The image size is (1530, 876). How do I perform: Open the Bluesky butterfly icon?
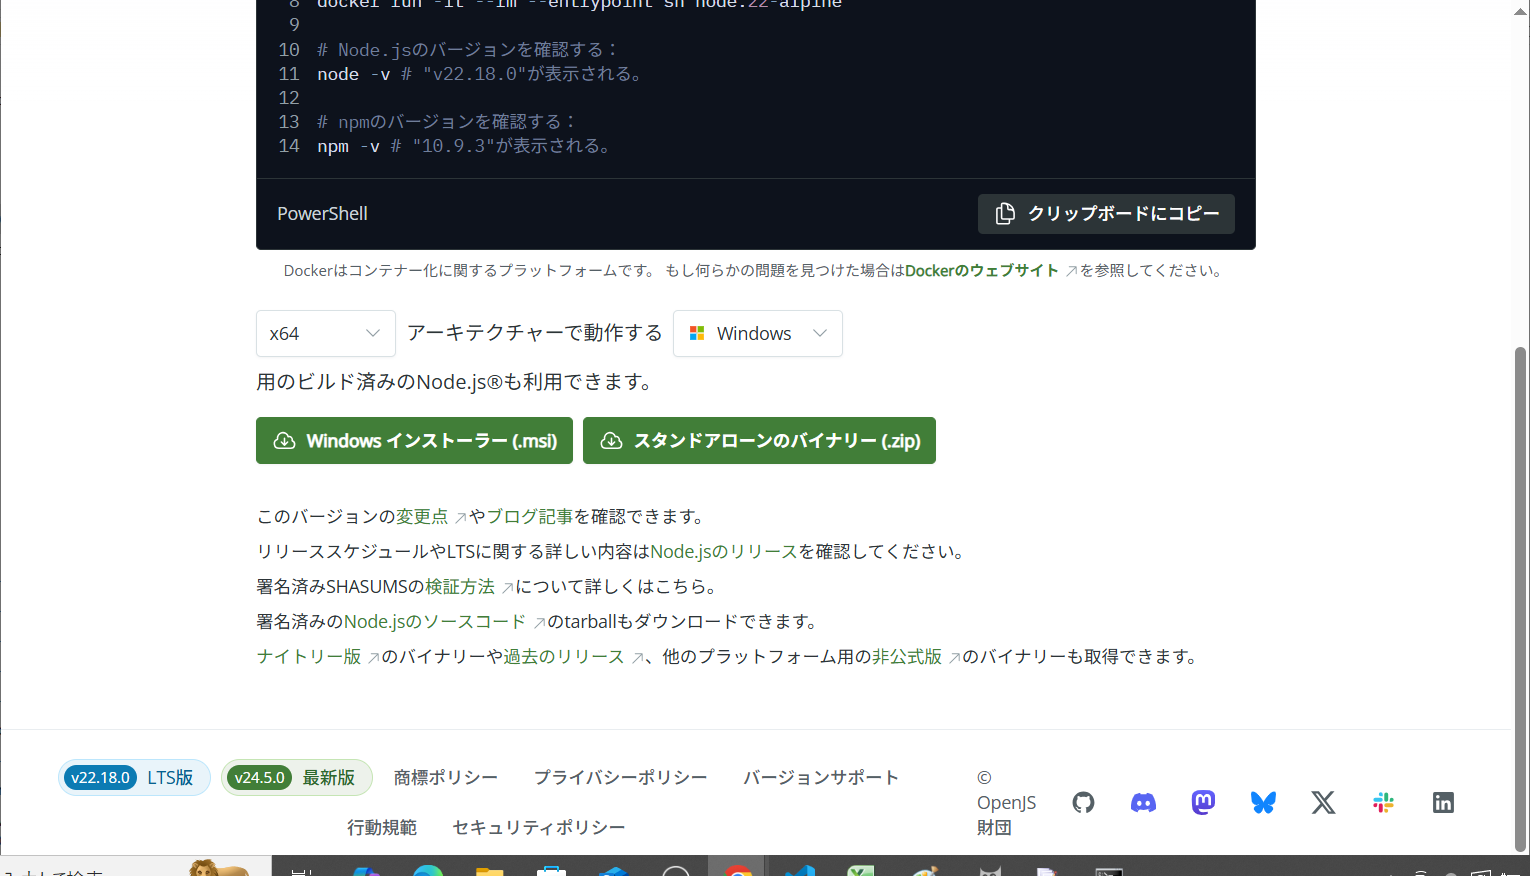tap(1263, 802)
